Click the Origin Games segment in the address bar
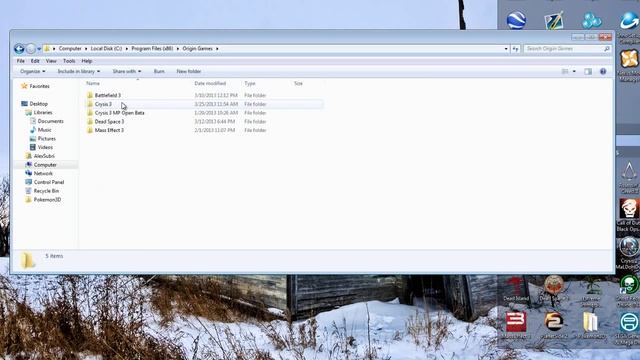Viewport: 640px width, 360px height. point(198,49)
